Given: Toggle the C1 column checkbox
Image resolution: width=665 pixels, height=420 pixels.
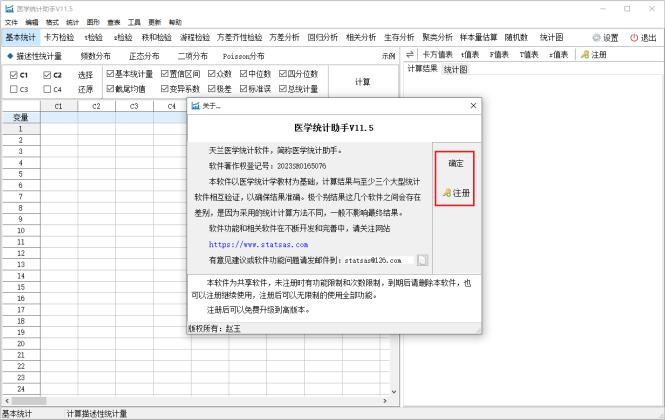Looking at the screenshot, I should coord(14,75).
